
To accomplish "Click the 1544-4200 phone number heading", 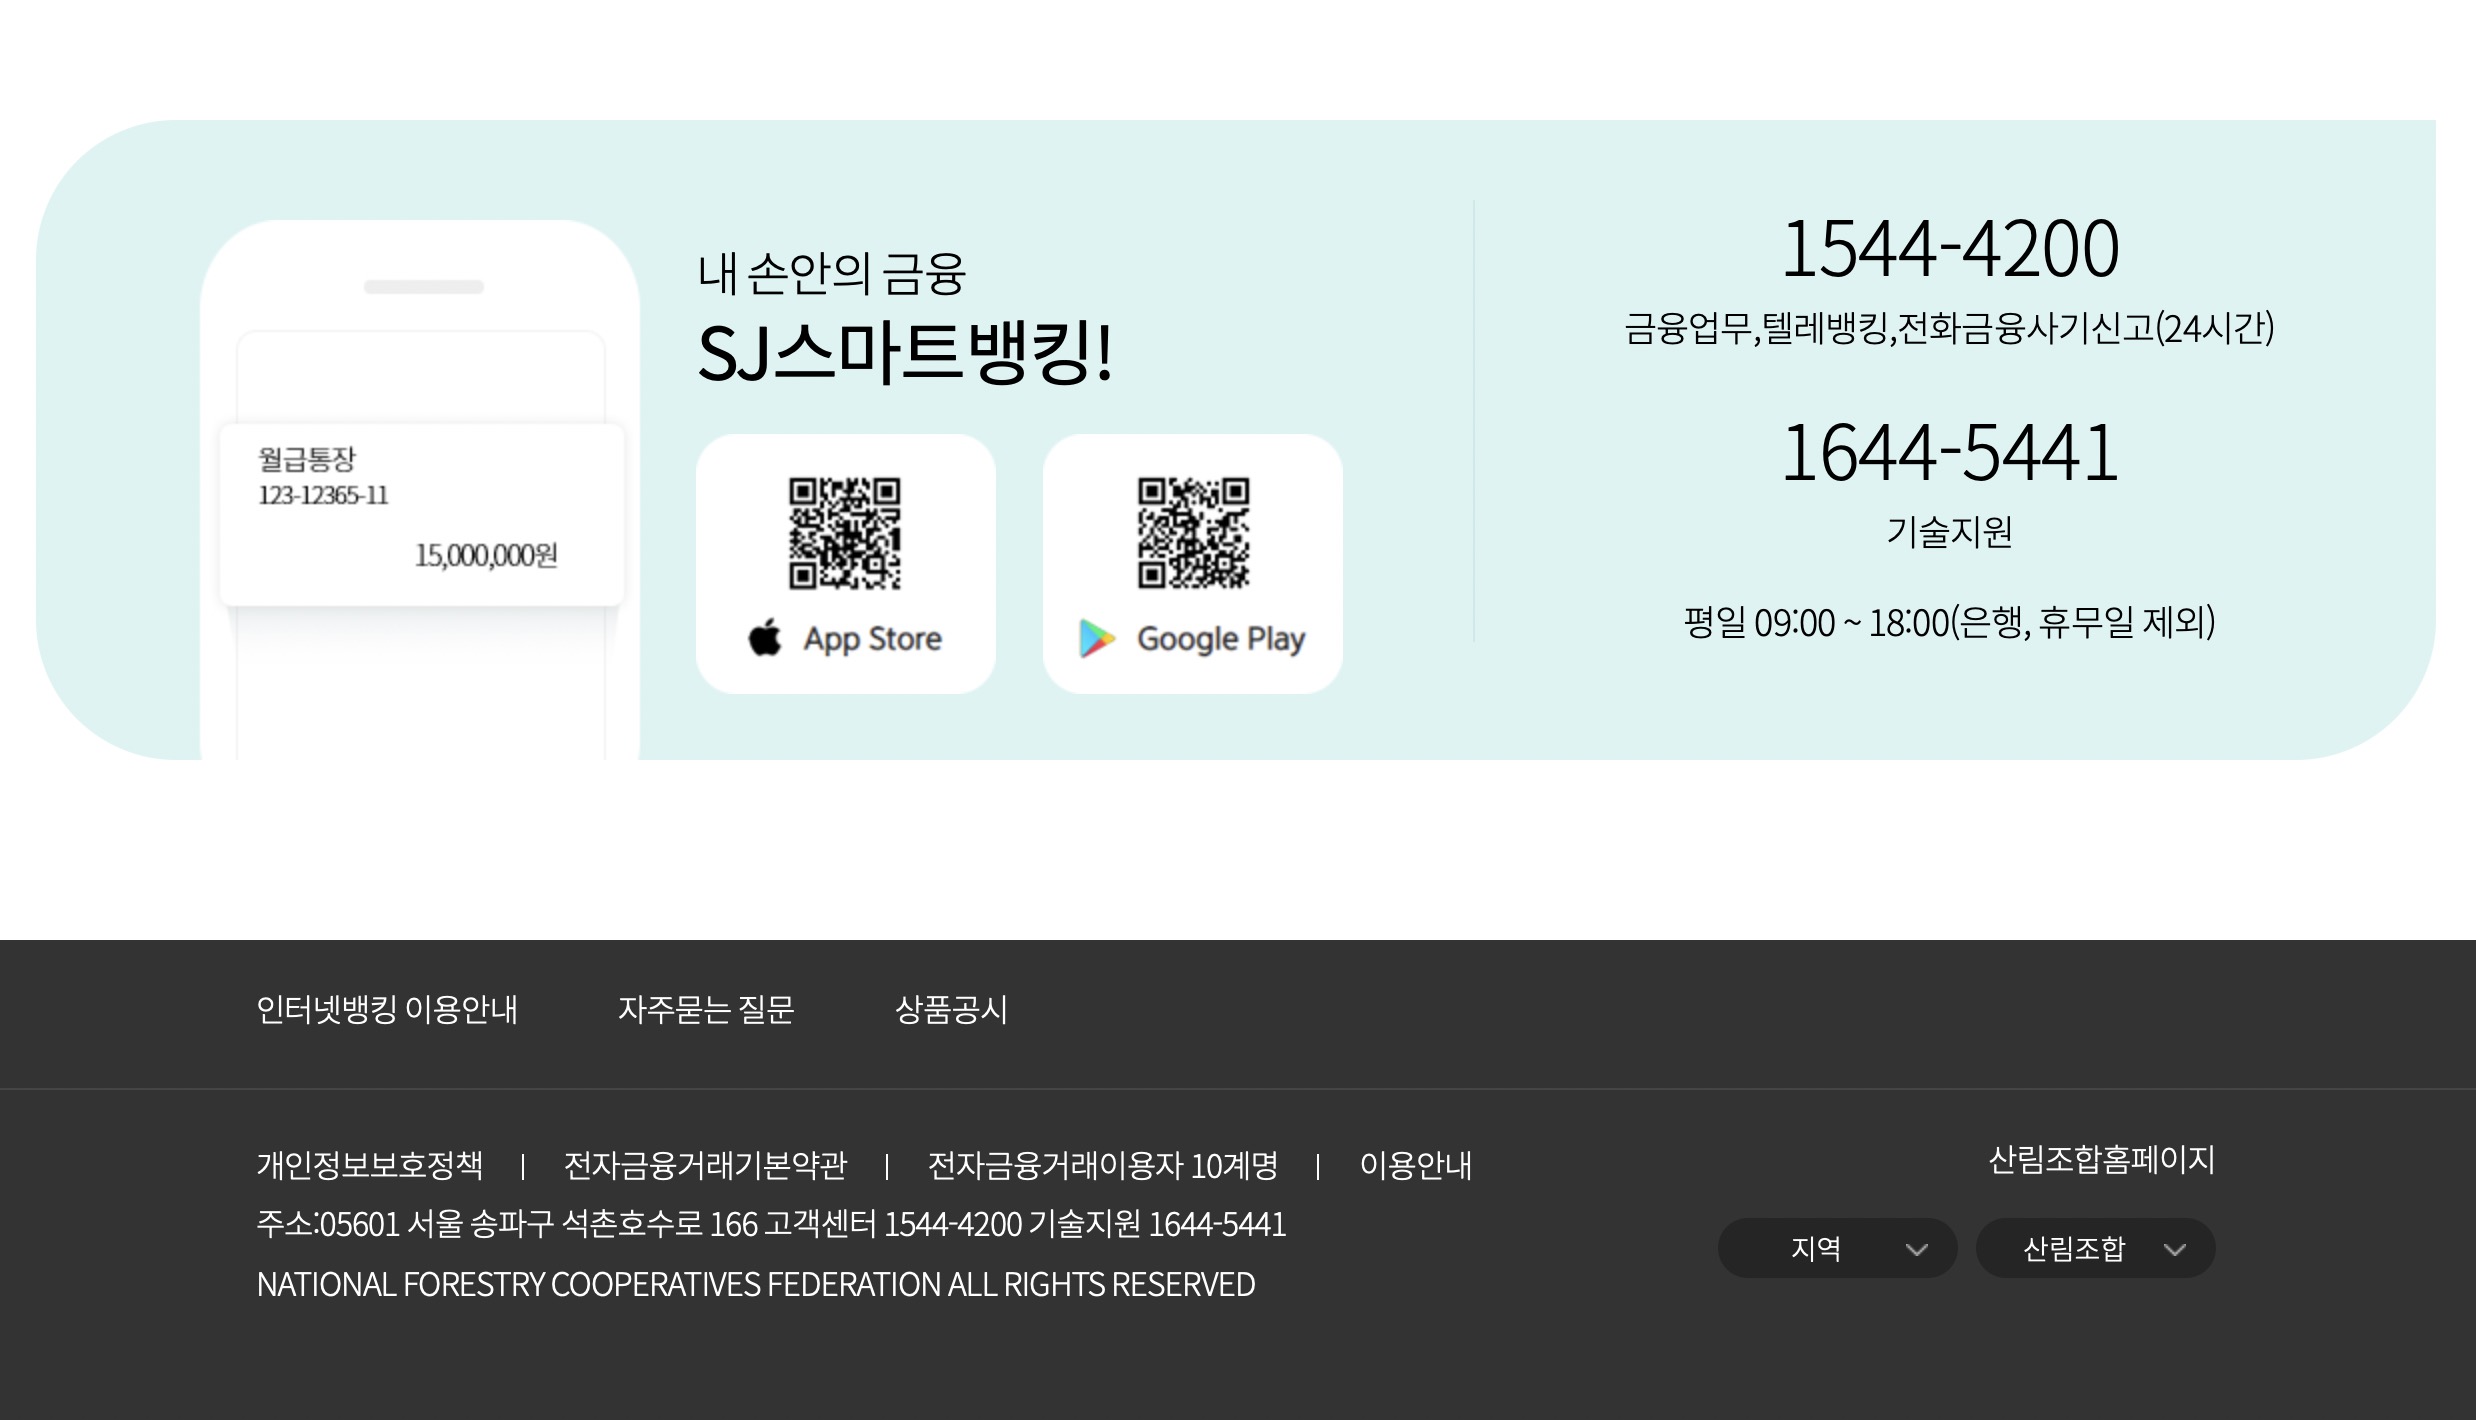I will [x=1950, y=249].
